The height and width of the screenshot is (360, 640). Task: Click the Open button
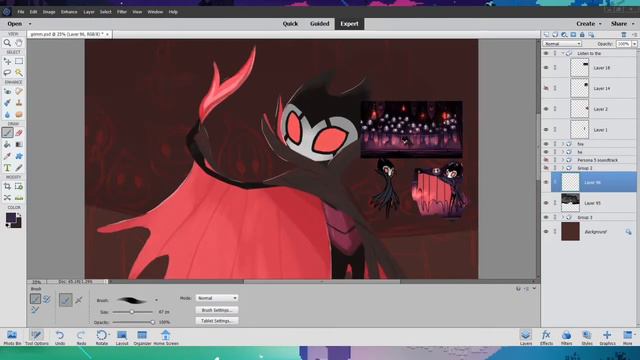tap(15, 24)
